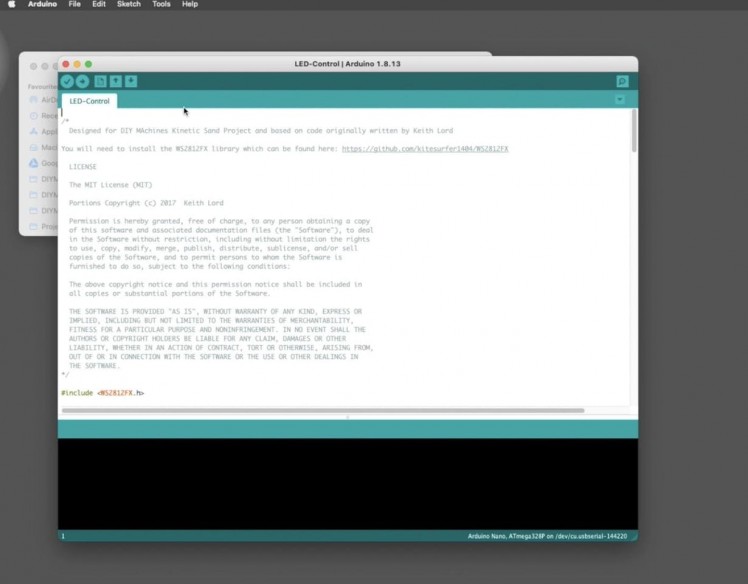Screen dimensions: 748x584
Task: Click the line number in status bar
Action: point(63,536)
